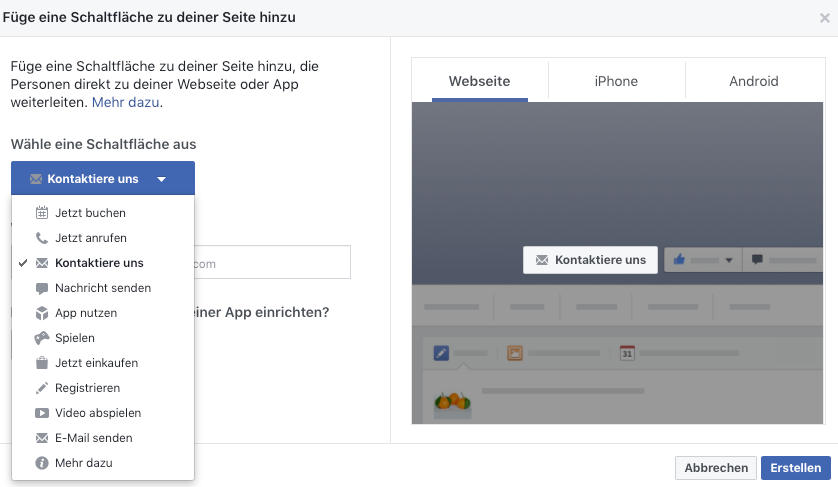Select Jetzt einkaufen option
This screenshot has height=487, width=838.
(103, 363)
